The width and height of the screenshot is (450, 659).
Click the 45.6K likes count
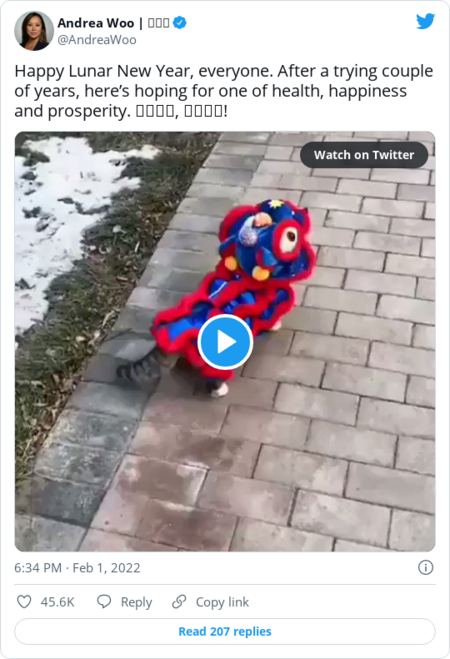(58, 602)
